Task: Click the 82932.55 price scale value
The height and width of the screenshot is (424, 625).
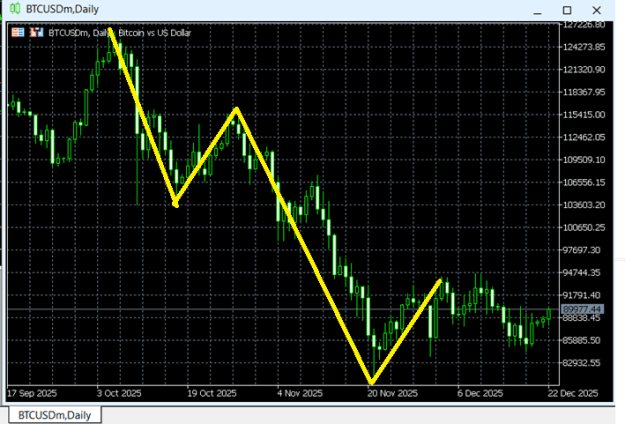Action: coord(584,363)
